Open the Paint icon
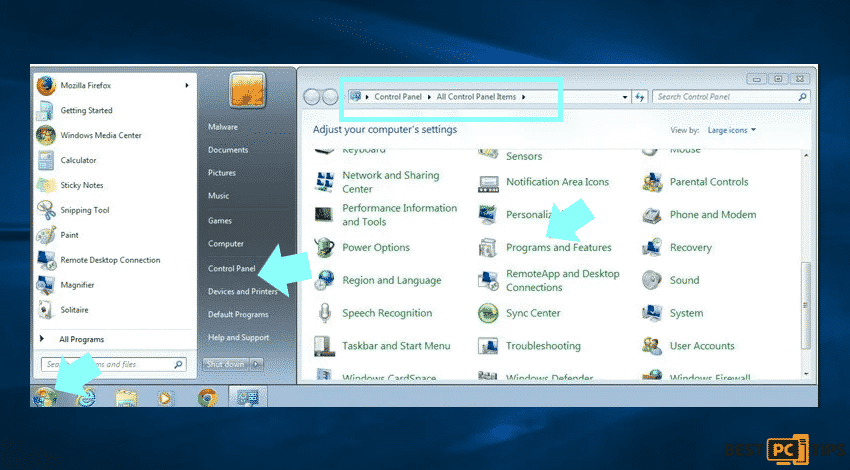 [46, 235]
